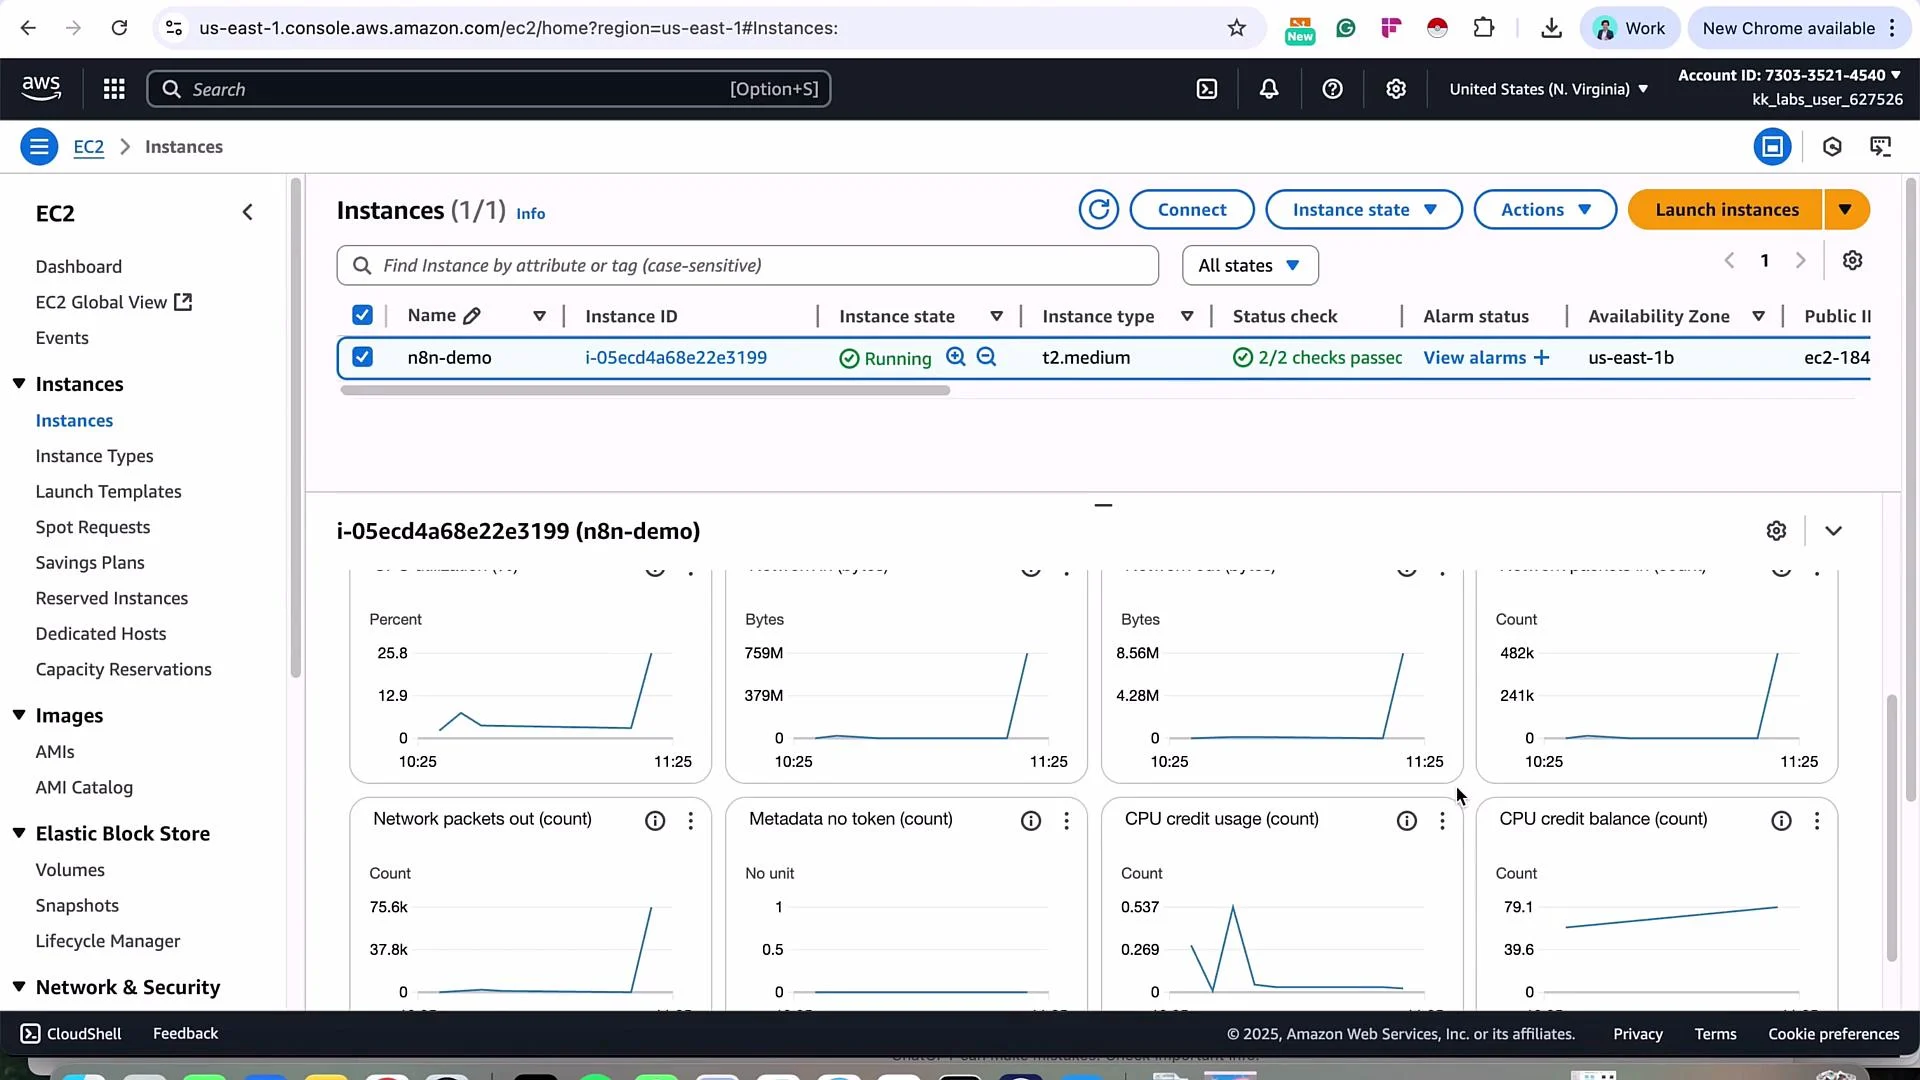1920x1080 pixels.
Task: Click the AWS logo home icon
Action: [41, 88]
